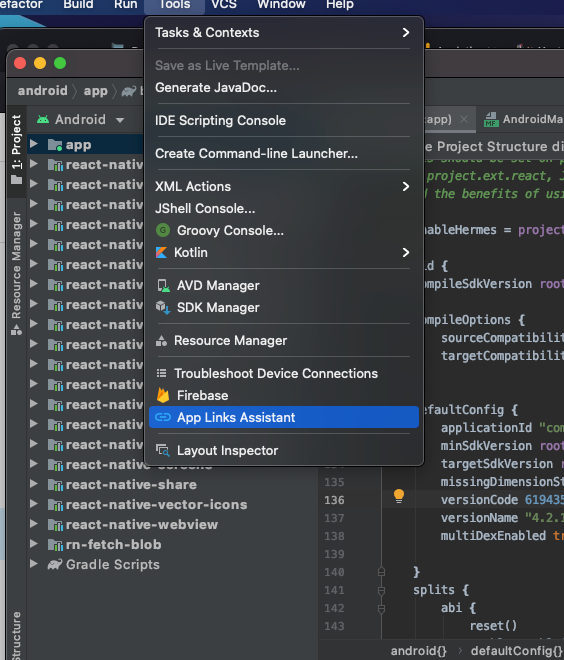The image size is (564, 660).
Task: Open IDE Scripting Console
Action: (x=284, y=120)
